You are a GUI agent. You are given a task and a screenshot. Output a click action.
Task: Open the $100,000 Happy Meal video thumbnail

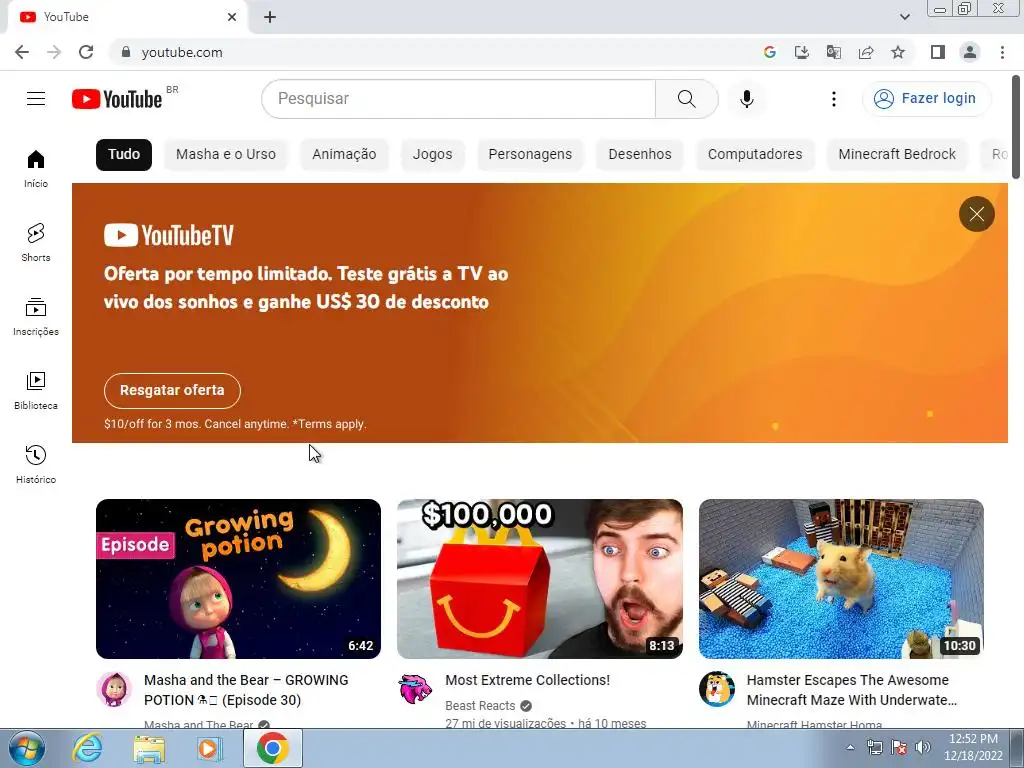pyautogui.click(x=540, y=579)
